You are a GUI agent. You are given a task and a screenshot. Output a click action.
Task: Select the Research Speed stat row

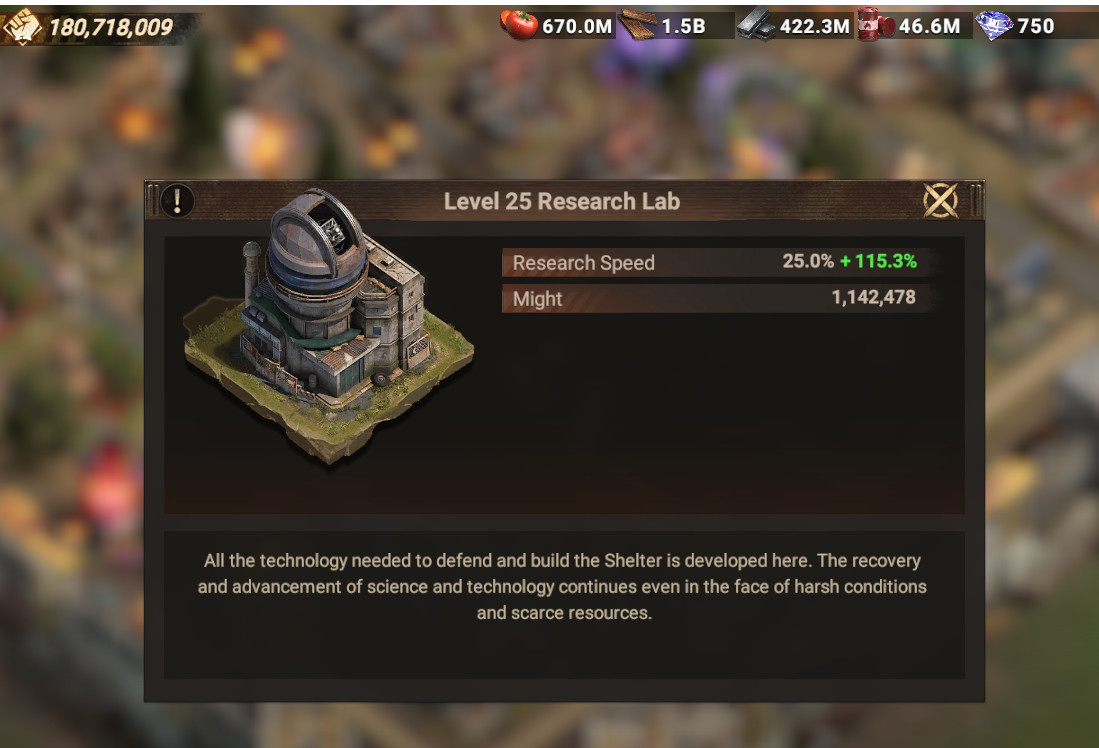click(717, 262)
